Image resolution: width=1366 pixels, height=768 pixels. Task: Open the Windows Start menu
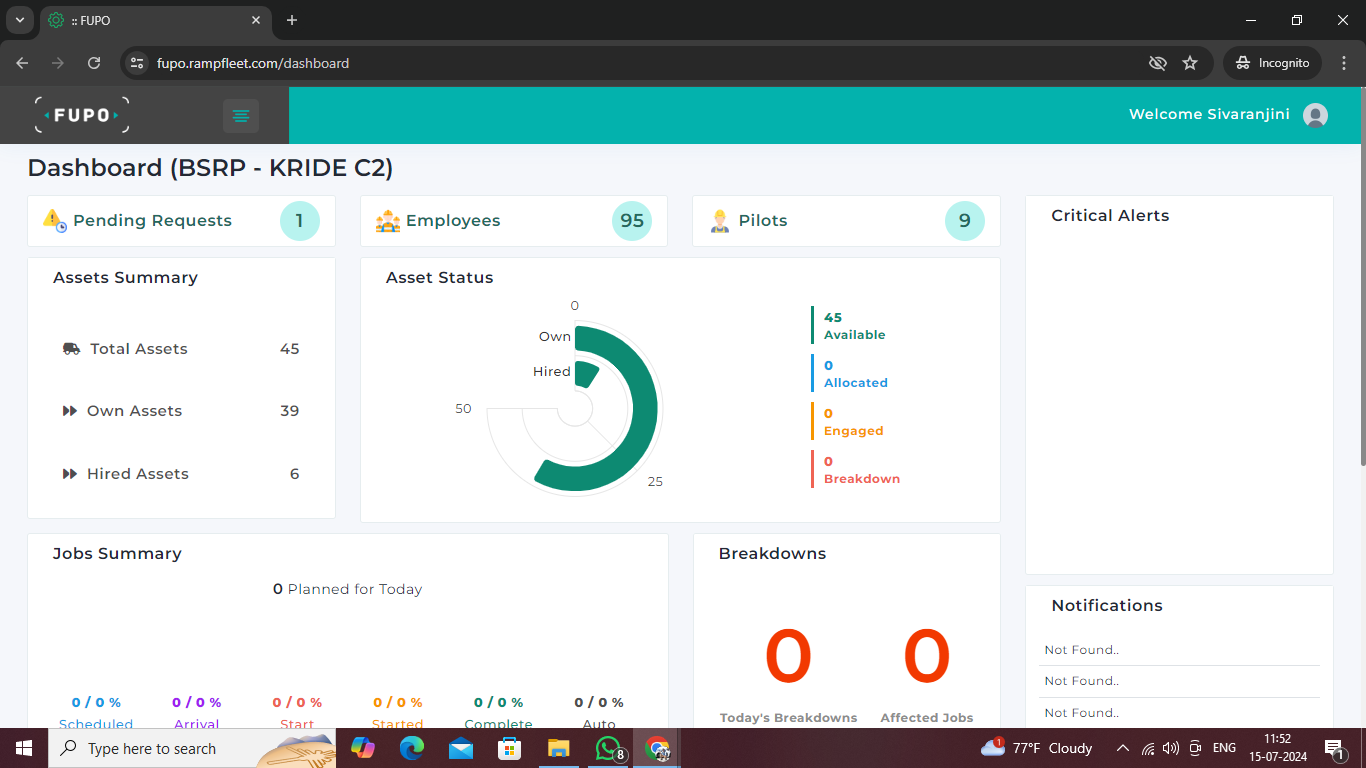[22, 748]
